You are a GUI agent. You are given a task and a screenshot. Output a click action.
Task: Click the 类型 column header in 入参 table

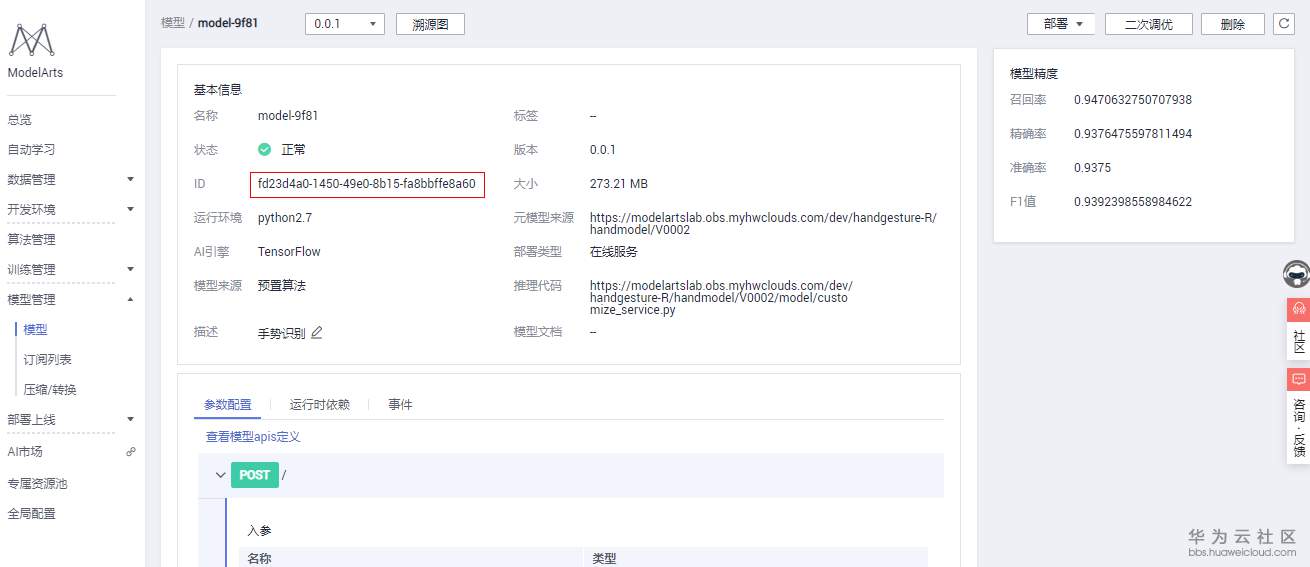(604, 559)
